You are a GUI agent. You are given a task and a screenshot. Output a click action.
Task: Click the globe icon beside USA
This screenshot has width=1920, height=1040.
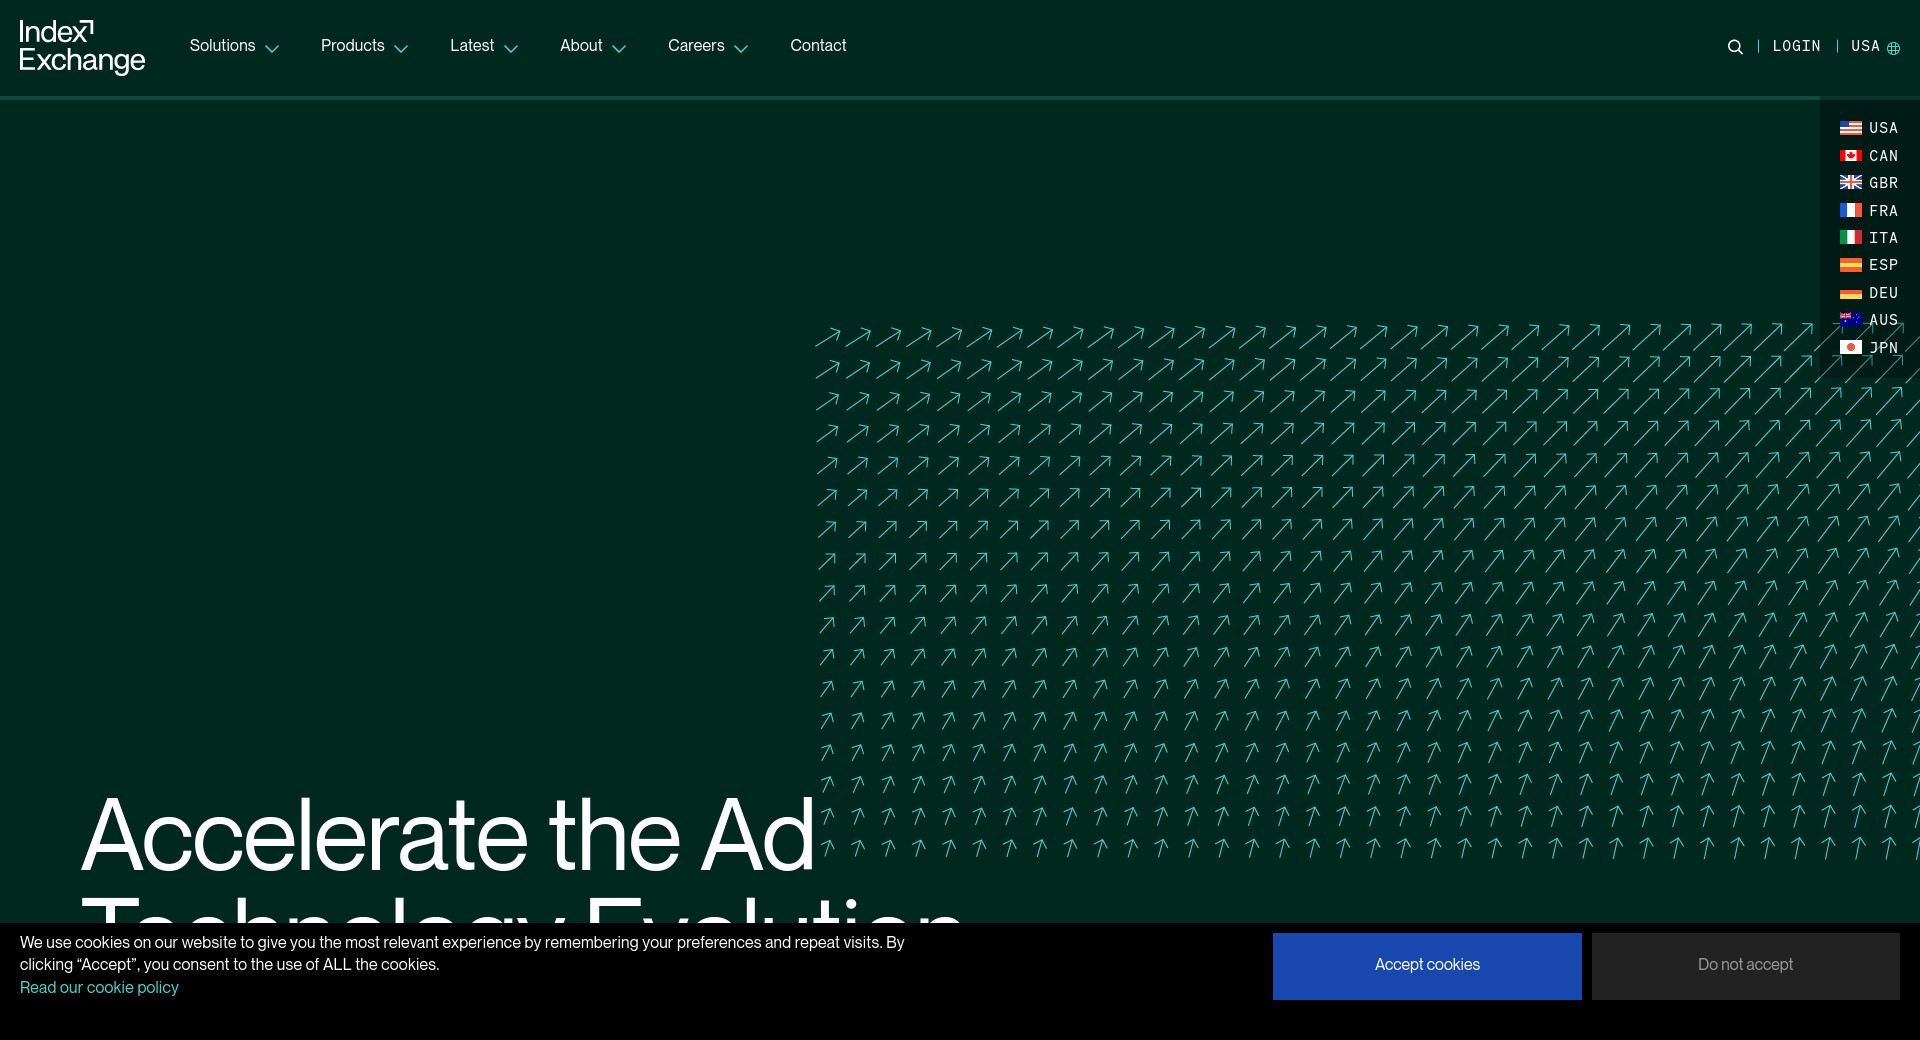1893,48
